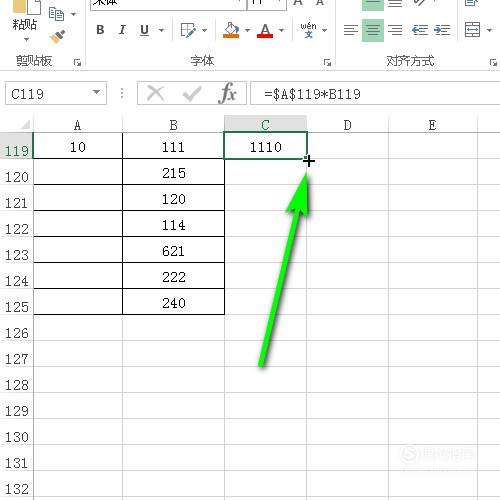This screenshot has height=500, width=500.
Task: Expand the phonetic guide dropdown arrow
Action: [324, 30]
